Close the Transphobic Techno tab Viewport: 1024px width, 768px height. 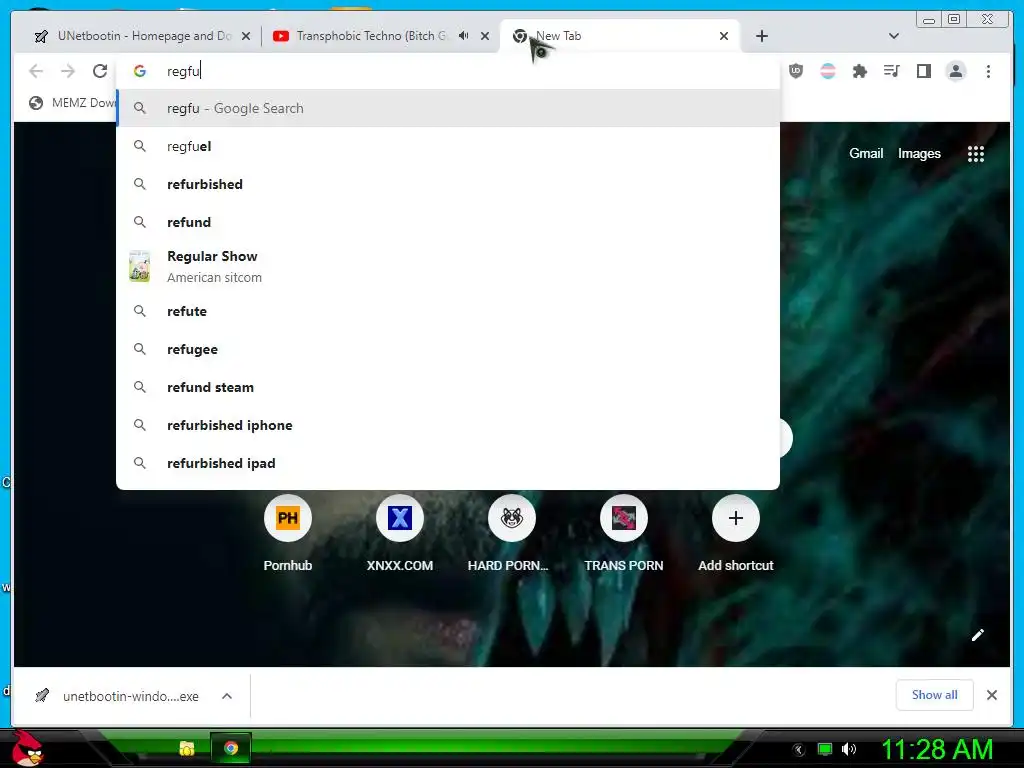485,36
